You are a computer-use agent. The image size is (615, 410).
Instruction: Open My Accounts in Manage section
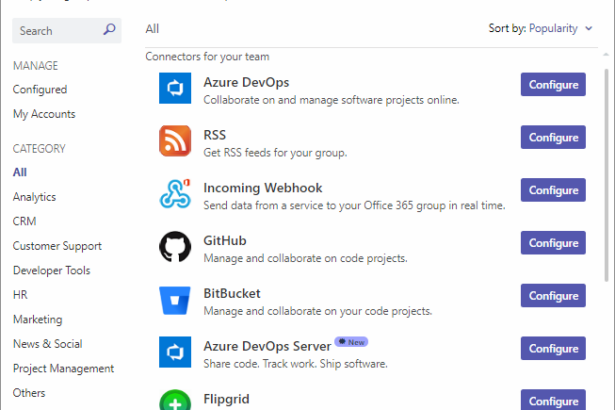click(44, 114)
